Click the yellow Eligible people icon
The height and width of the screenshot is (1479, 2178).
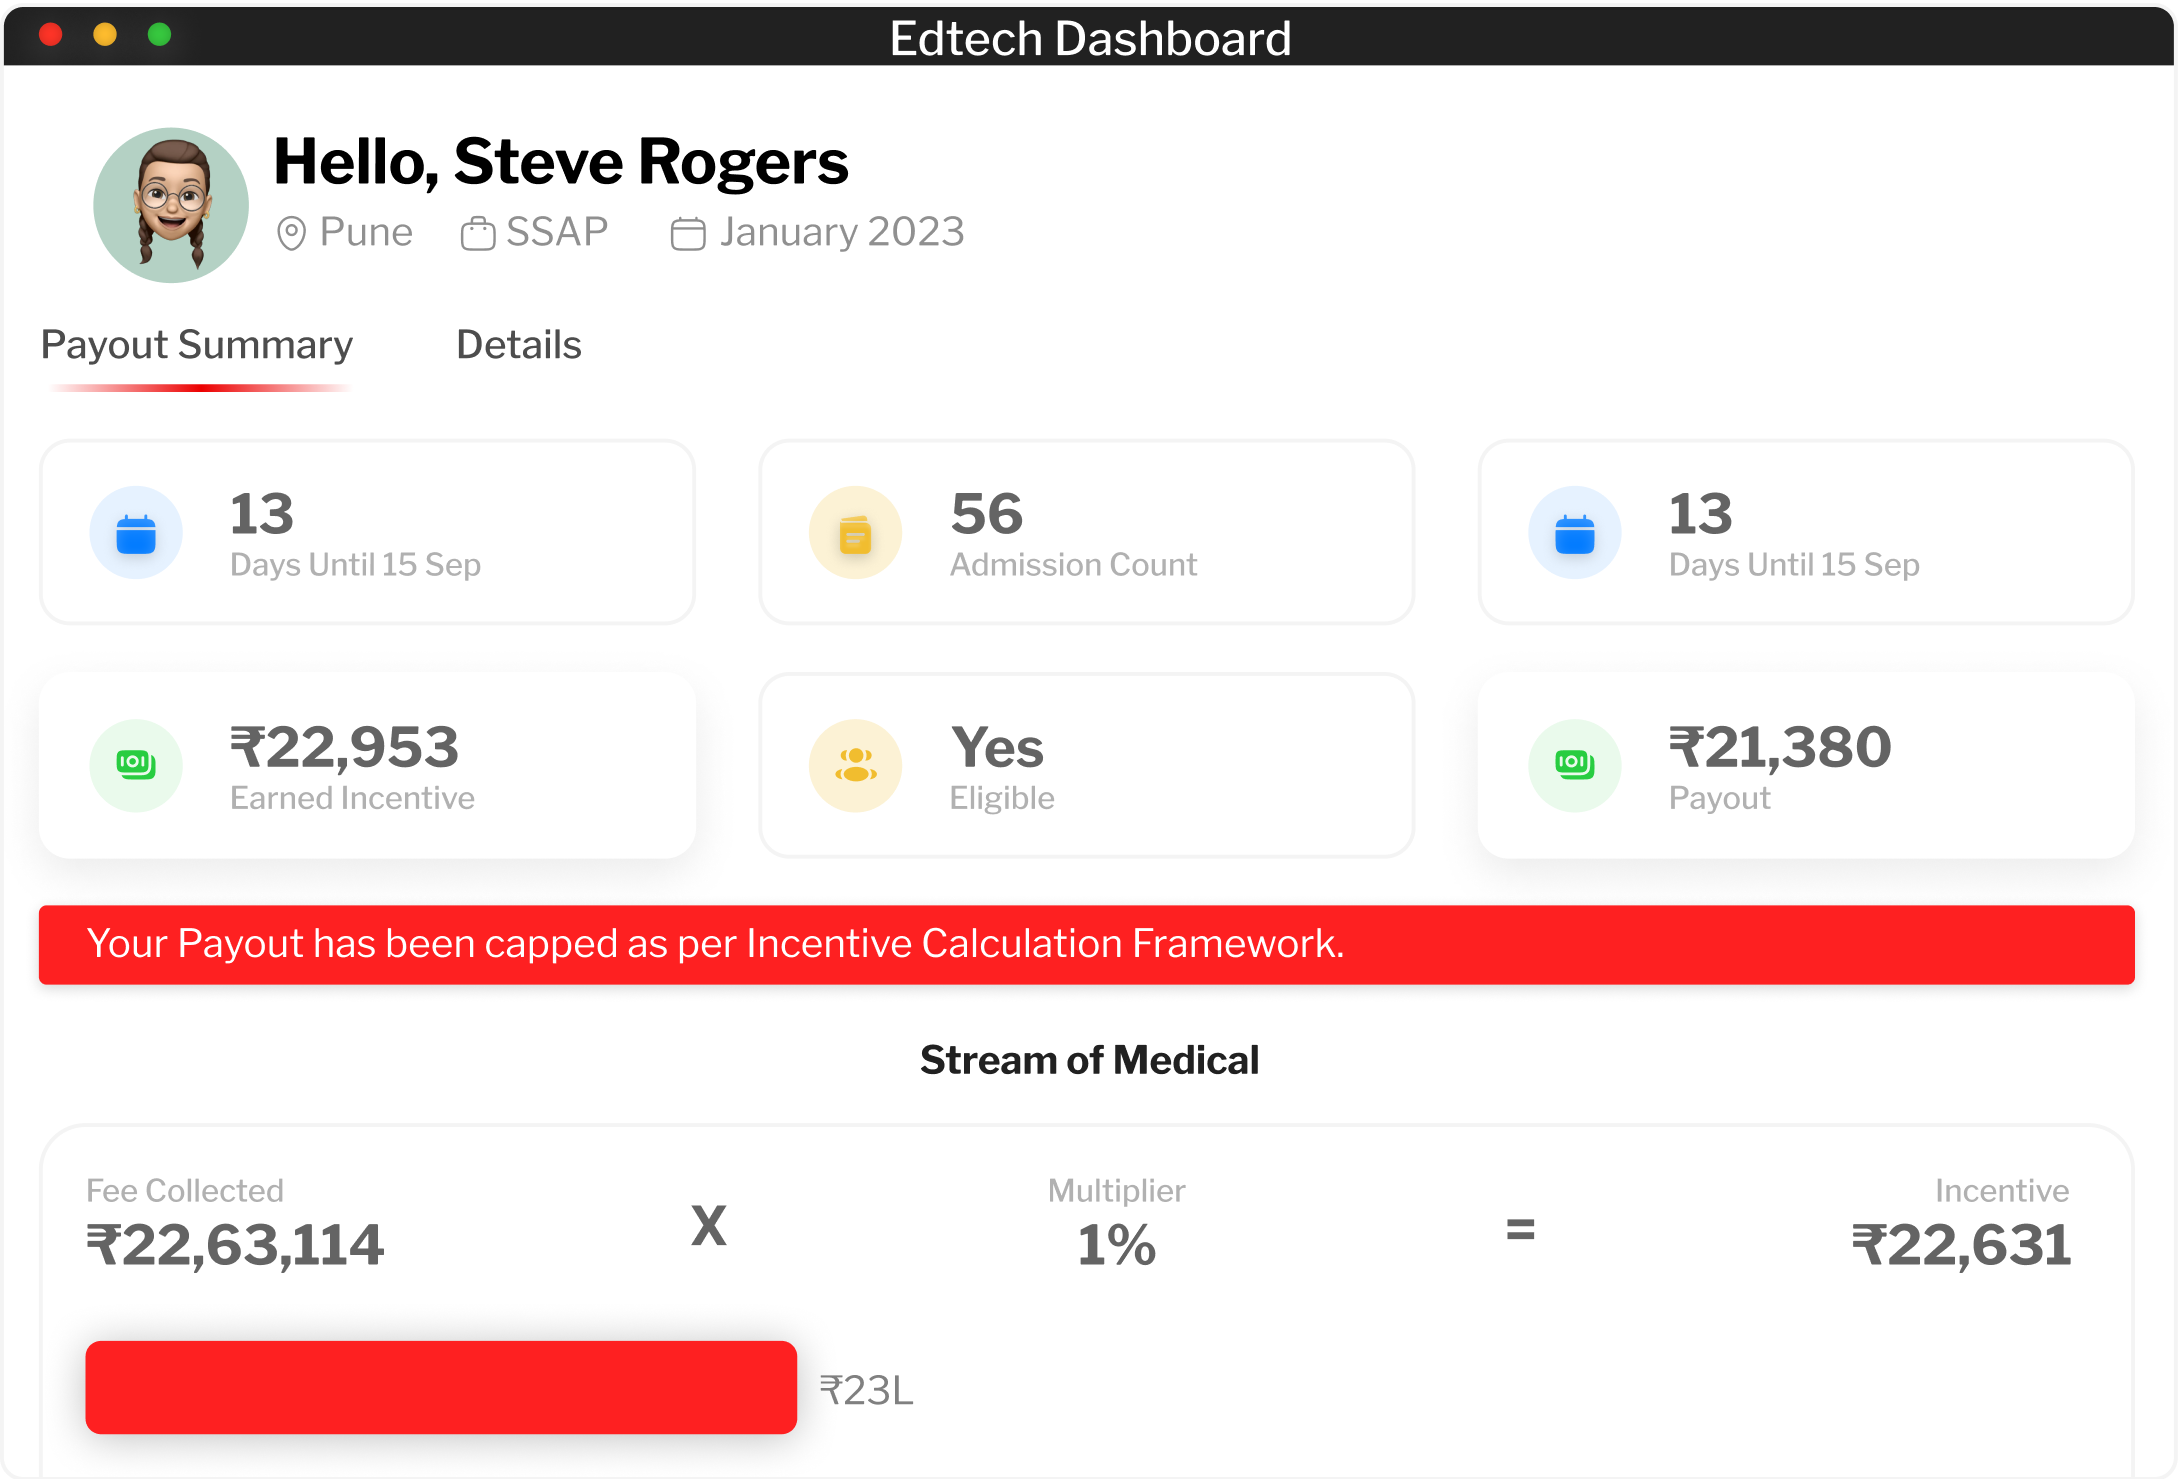tap(855, 766)
